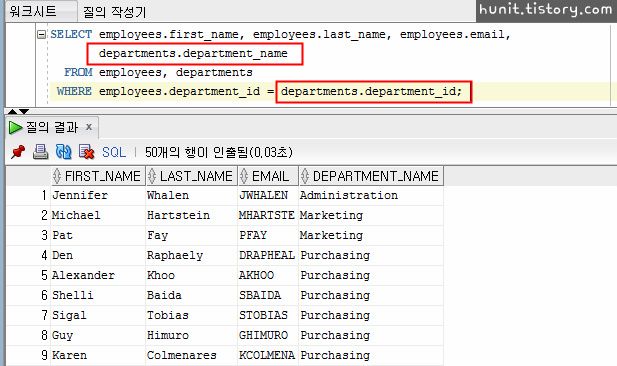
Task: Select the STOBIAS email cell
Action: 268,316
